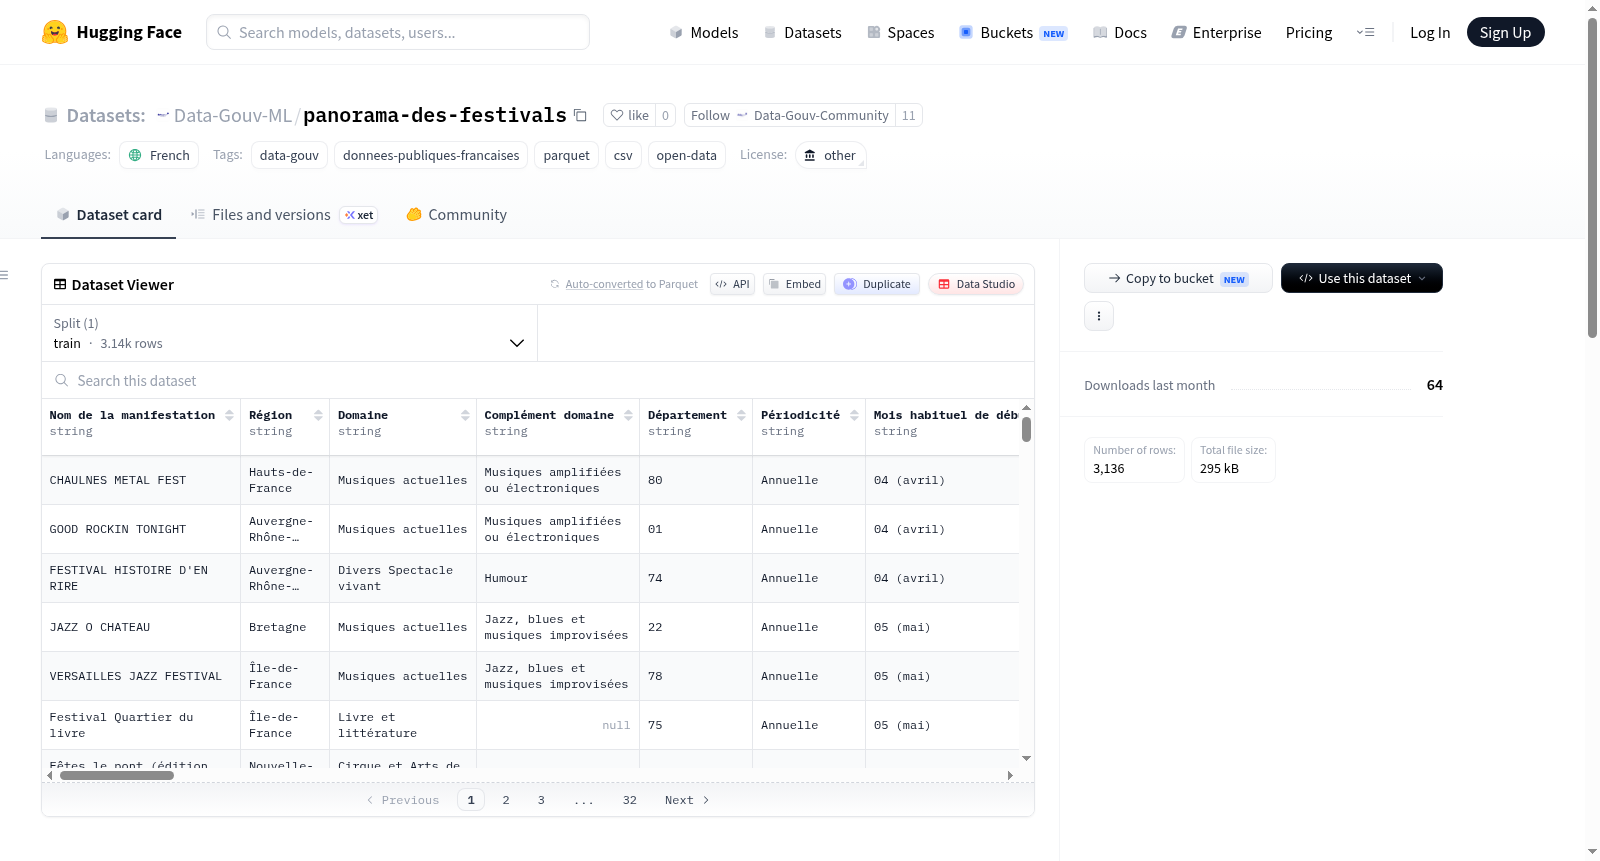Open the left sidebar hamburger menu
Image resolution: width=1600 pixels, height=861 pixels.
(4, 275)
